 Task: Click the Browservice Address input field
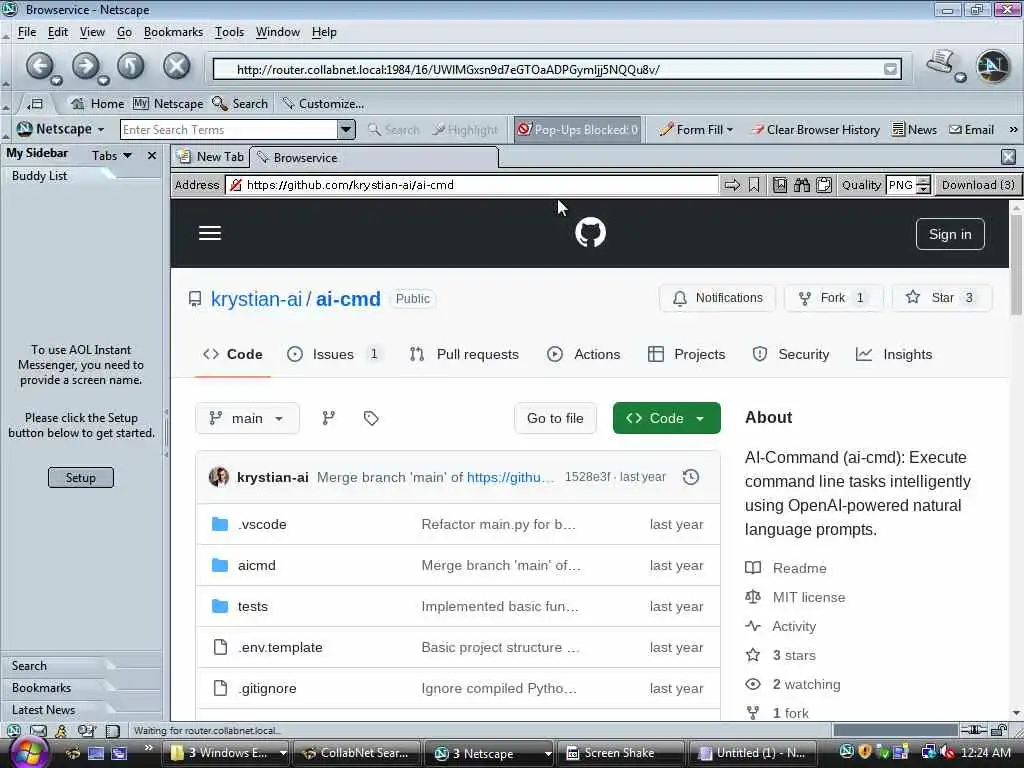(472, 185)
